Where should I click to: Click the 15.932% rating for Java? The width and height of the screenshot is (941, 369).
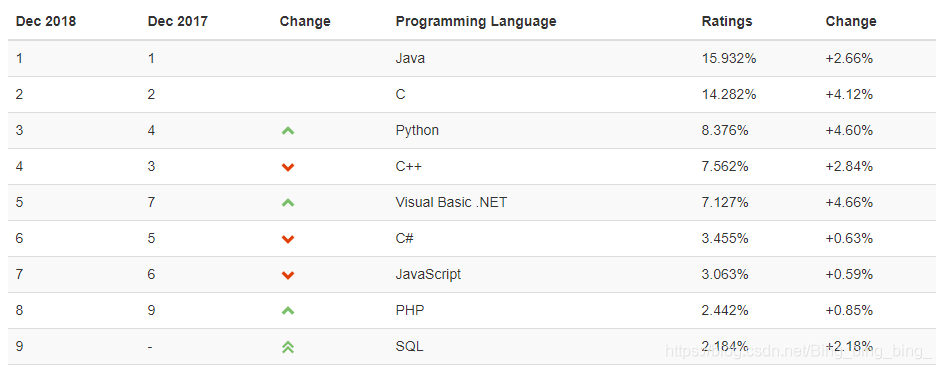[x=729, y=58]
